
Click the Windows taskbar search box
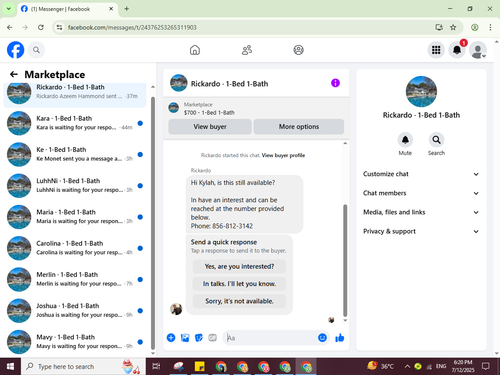(x=83, y=366)
